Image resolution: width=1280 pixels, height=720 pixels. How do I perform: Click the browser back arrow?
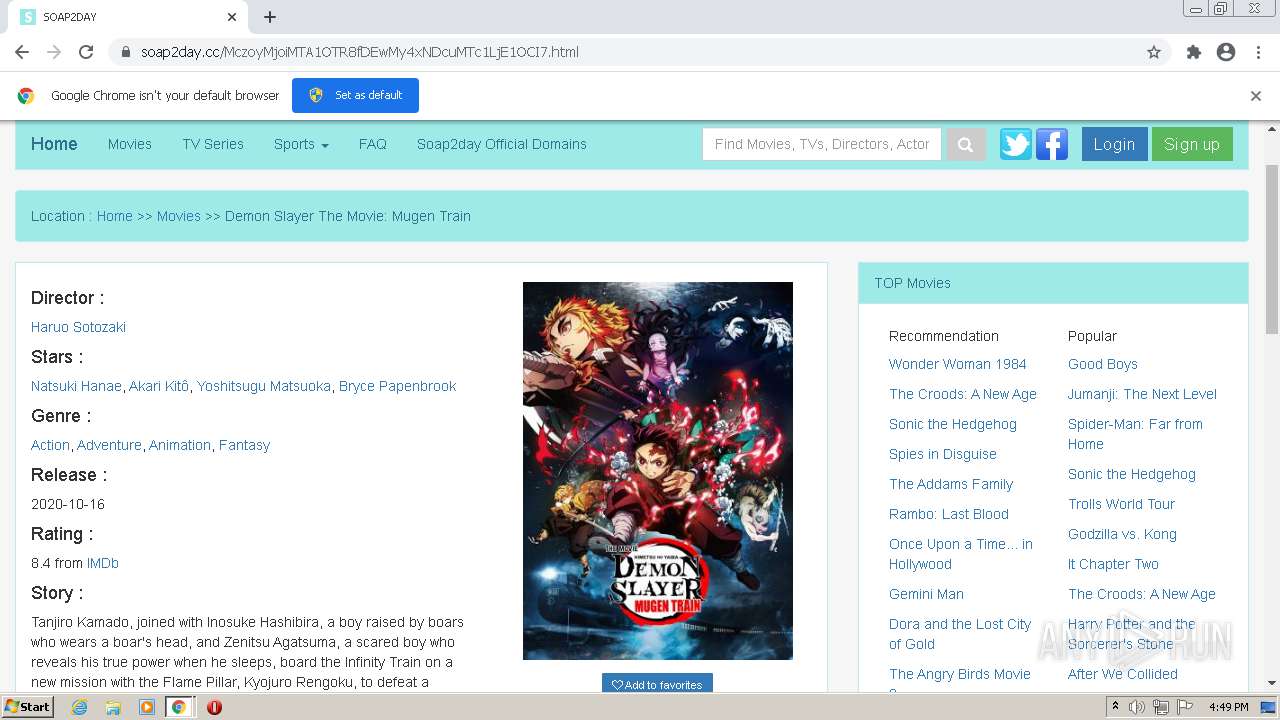(22, 52)
